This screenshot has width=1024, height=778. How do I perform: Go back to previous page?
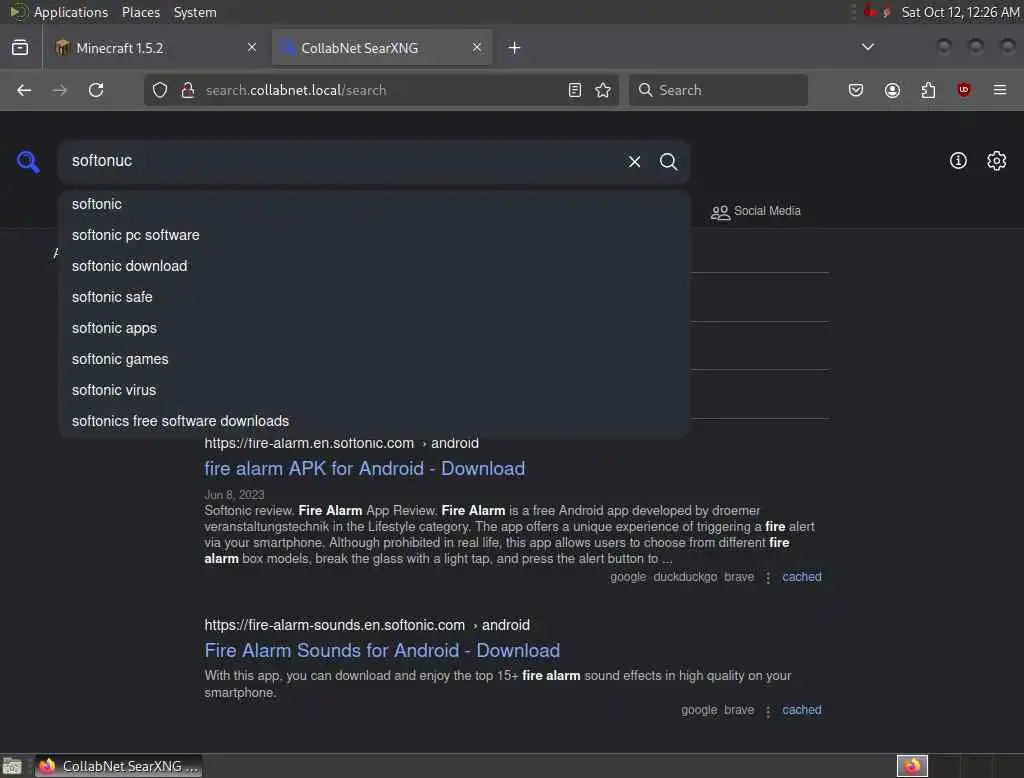tap(24, 90)
